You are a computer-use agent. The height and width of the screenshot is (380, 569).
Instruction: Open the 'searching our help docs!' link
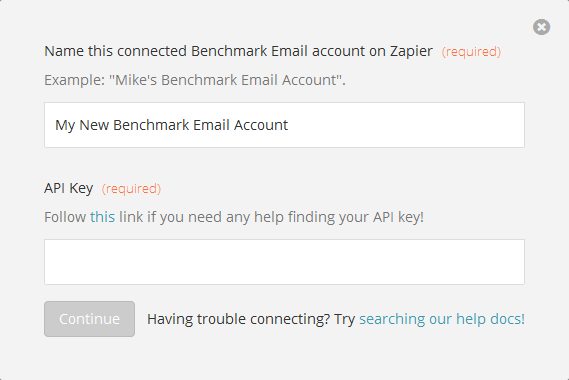[442, 319]
